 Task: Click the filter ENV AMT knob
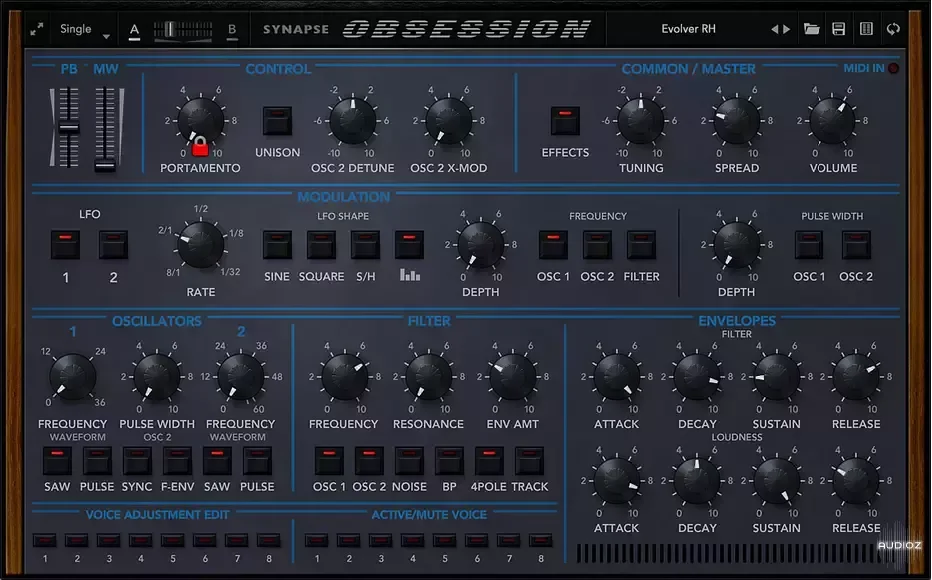tap(512, 377)
